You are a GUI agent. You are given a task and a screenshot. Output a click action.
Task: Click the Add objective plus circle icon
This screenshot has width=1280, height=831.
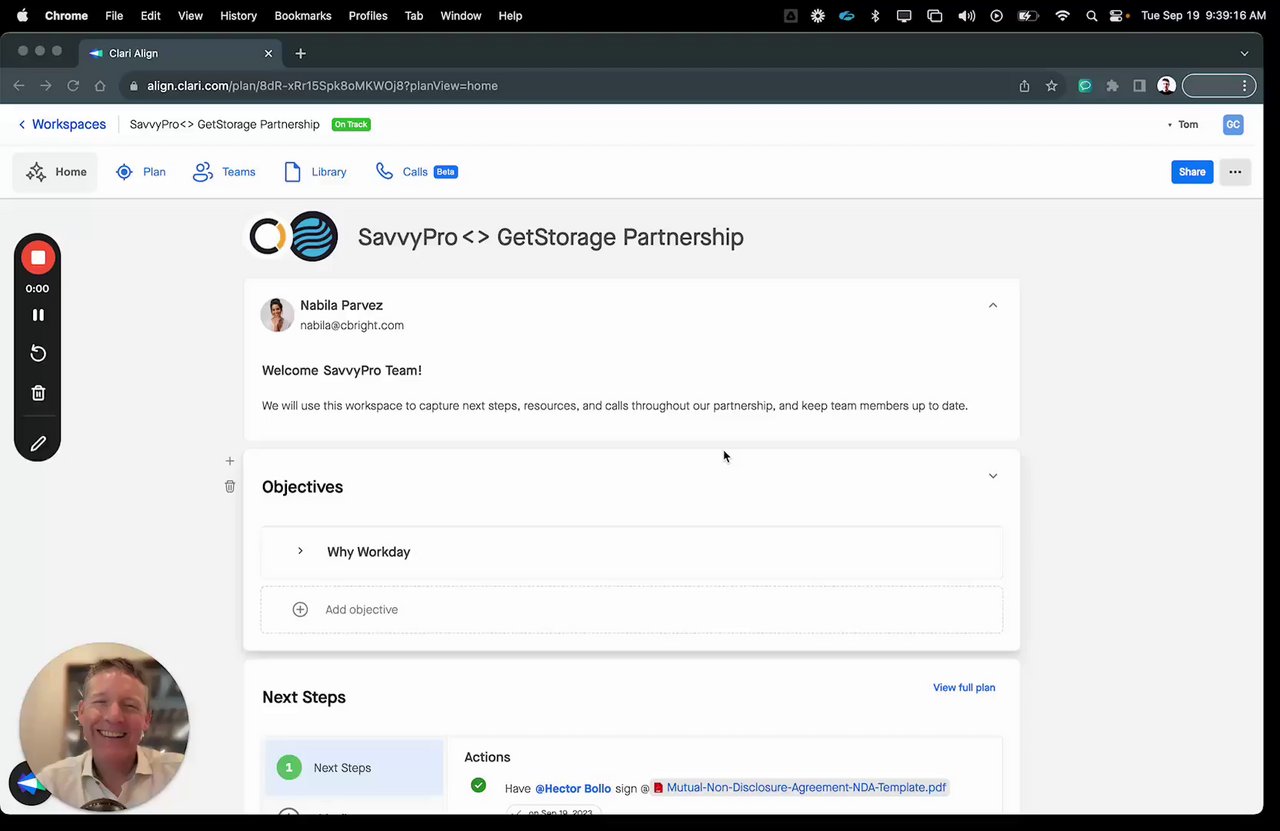pos(300,609)
